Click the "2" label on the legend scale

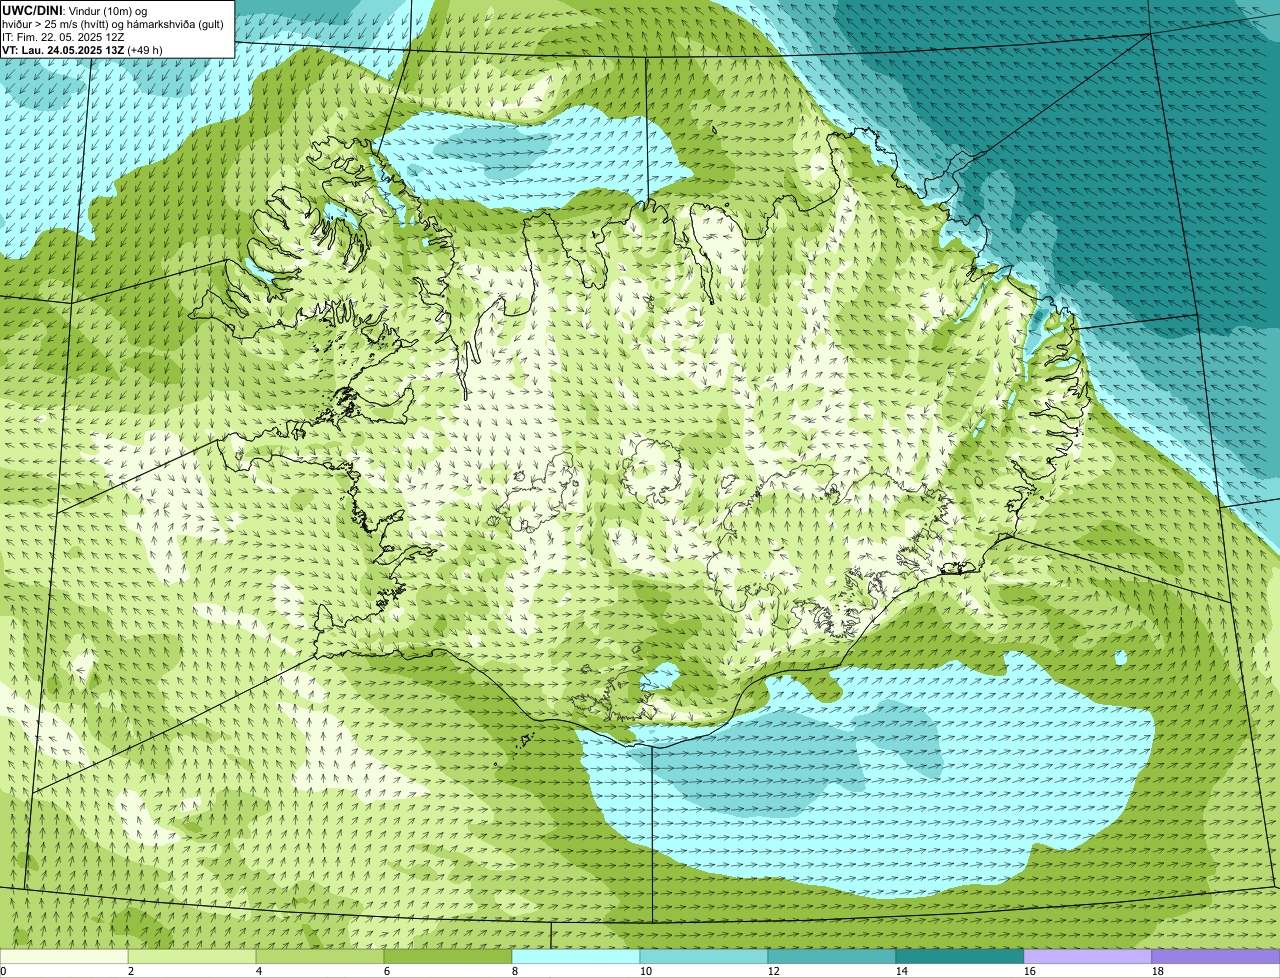coord(131,971)
